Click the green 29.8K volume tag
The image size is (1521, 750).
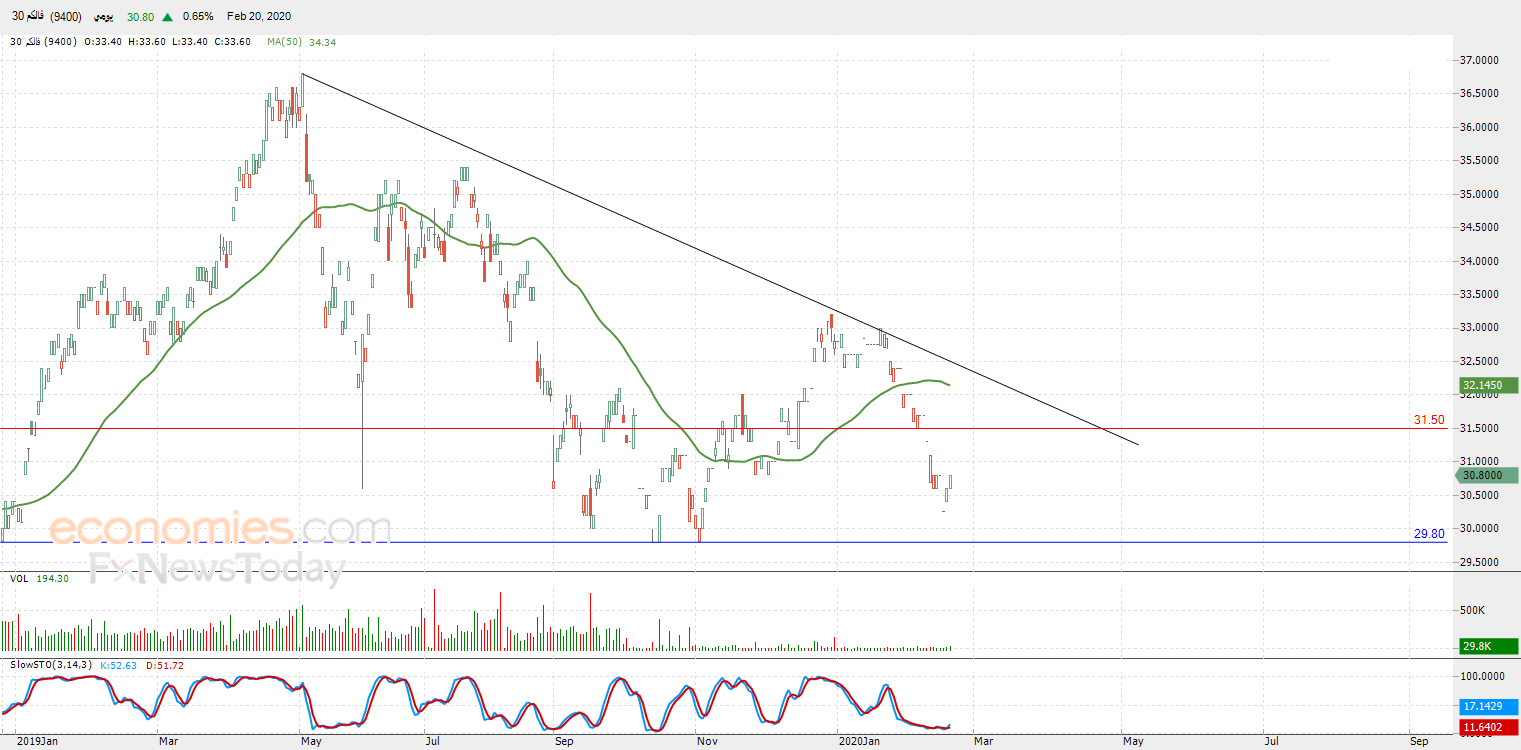pos(1488,646)
